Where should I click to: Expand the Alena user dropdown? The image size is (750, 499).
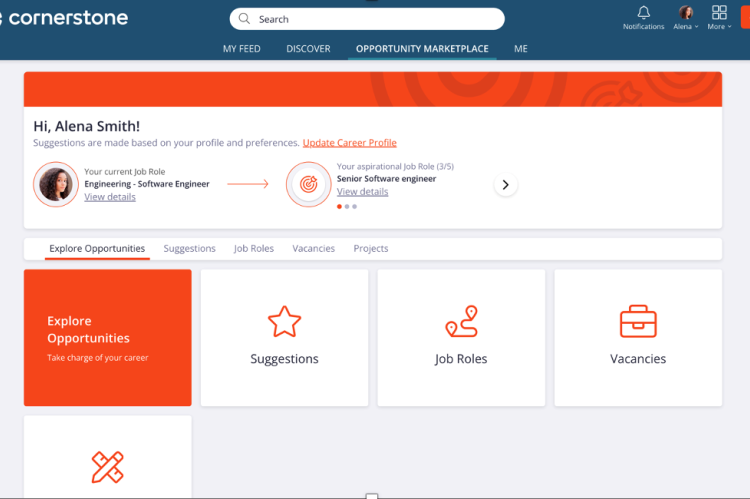click(686, 26)
